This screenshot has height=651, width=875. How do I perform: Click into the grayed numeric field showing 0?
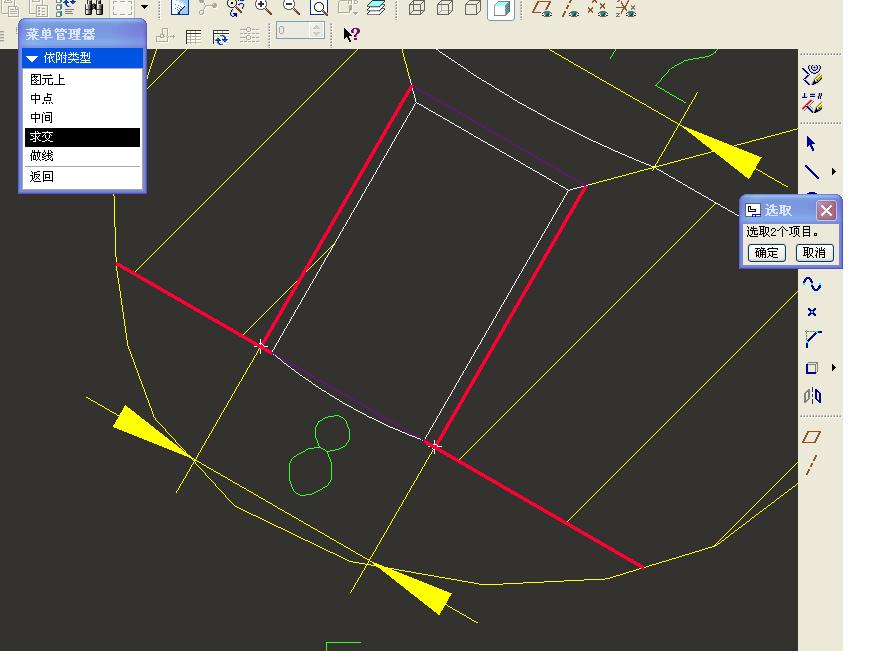coord(293,31)
